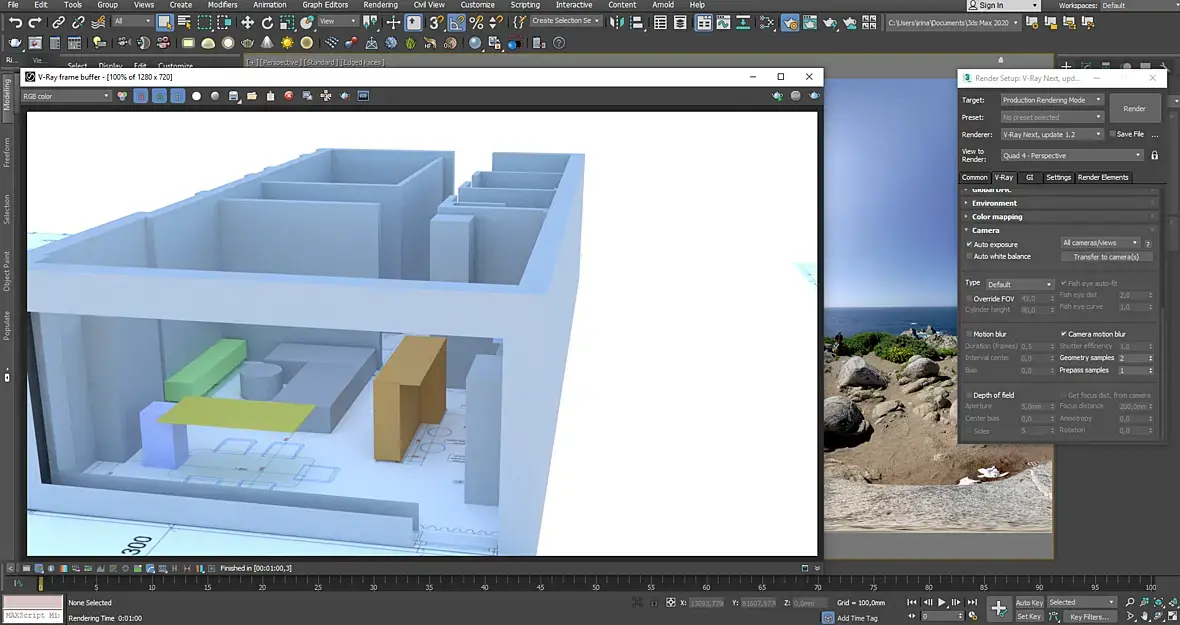1180x625 pixels.
Task: Enable the Depth of field checkbox
Action: coord(969,395)
